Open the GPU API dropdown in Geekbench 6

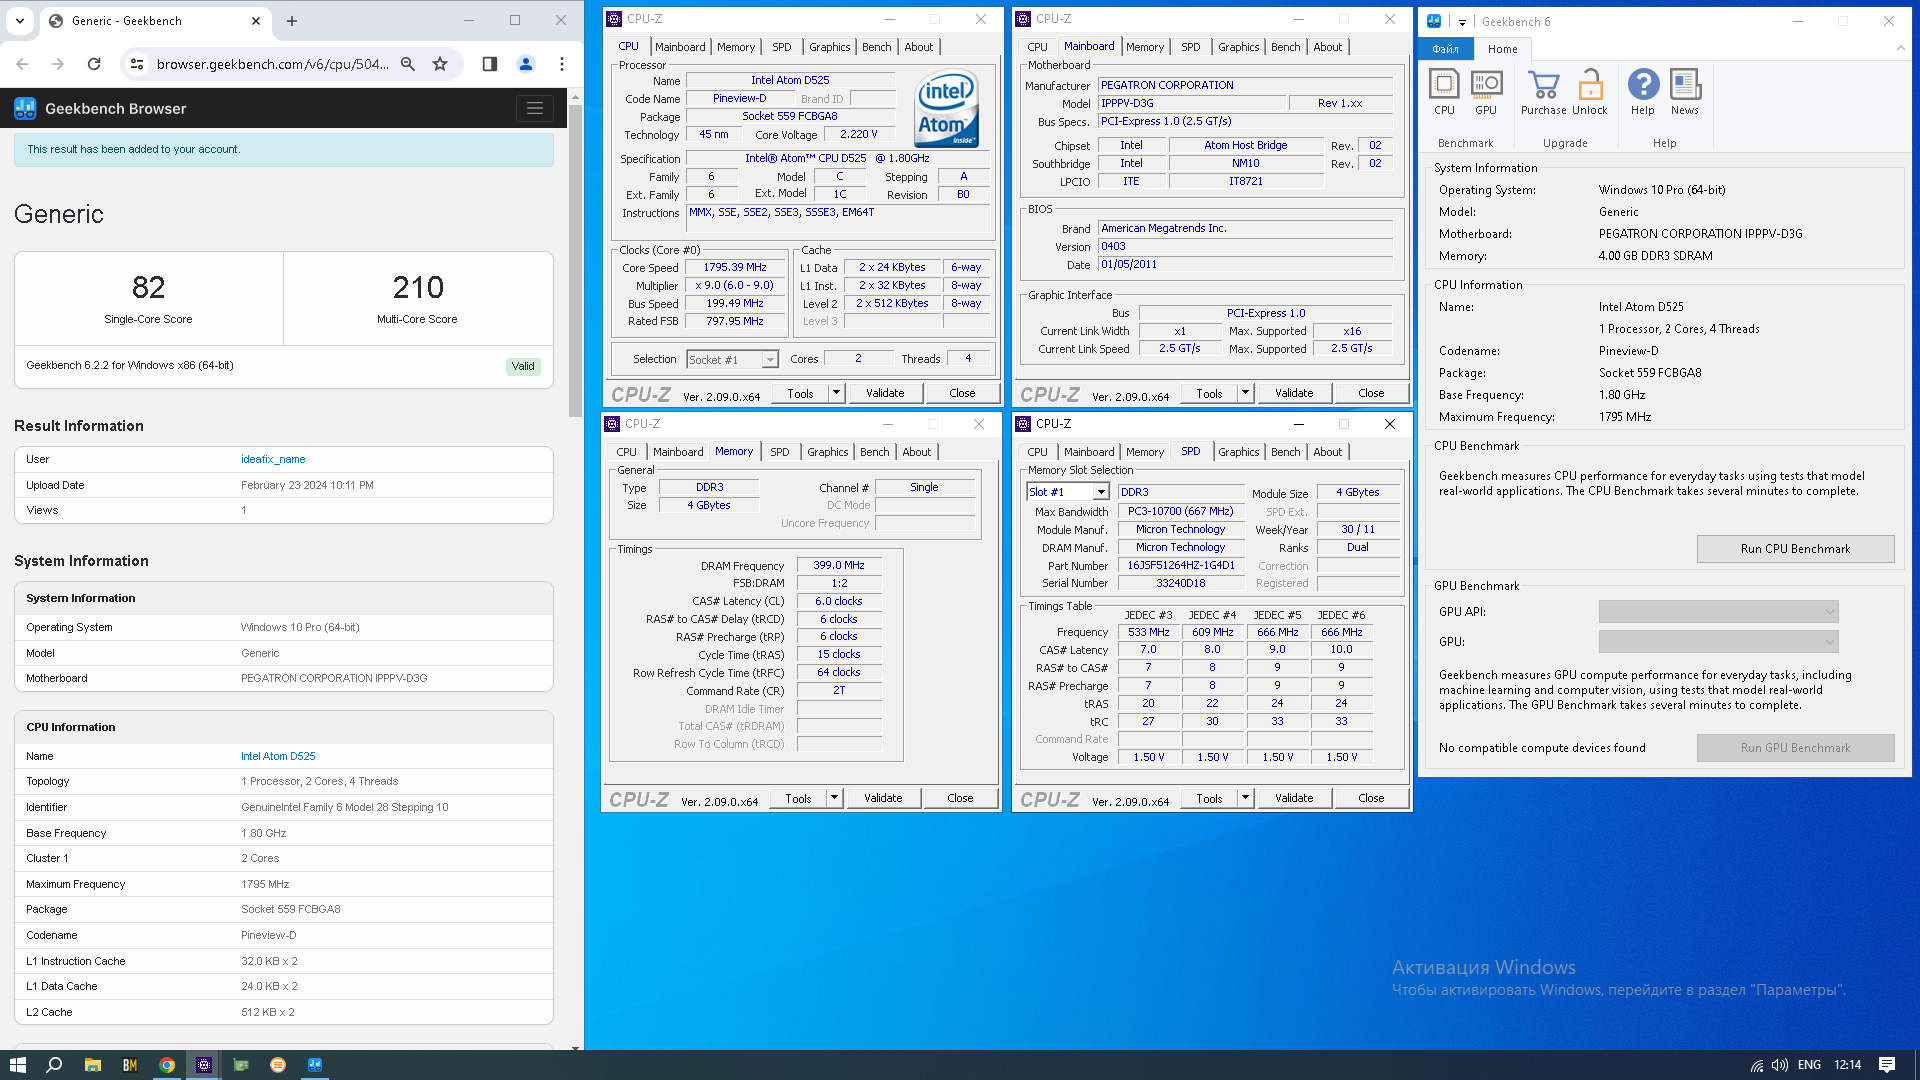(x=1718, y=612)
